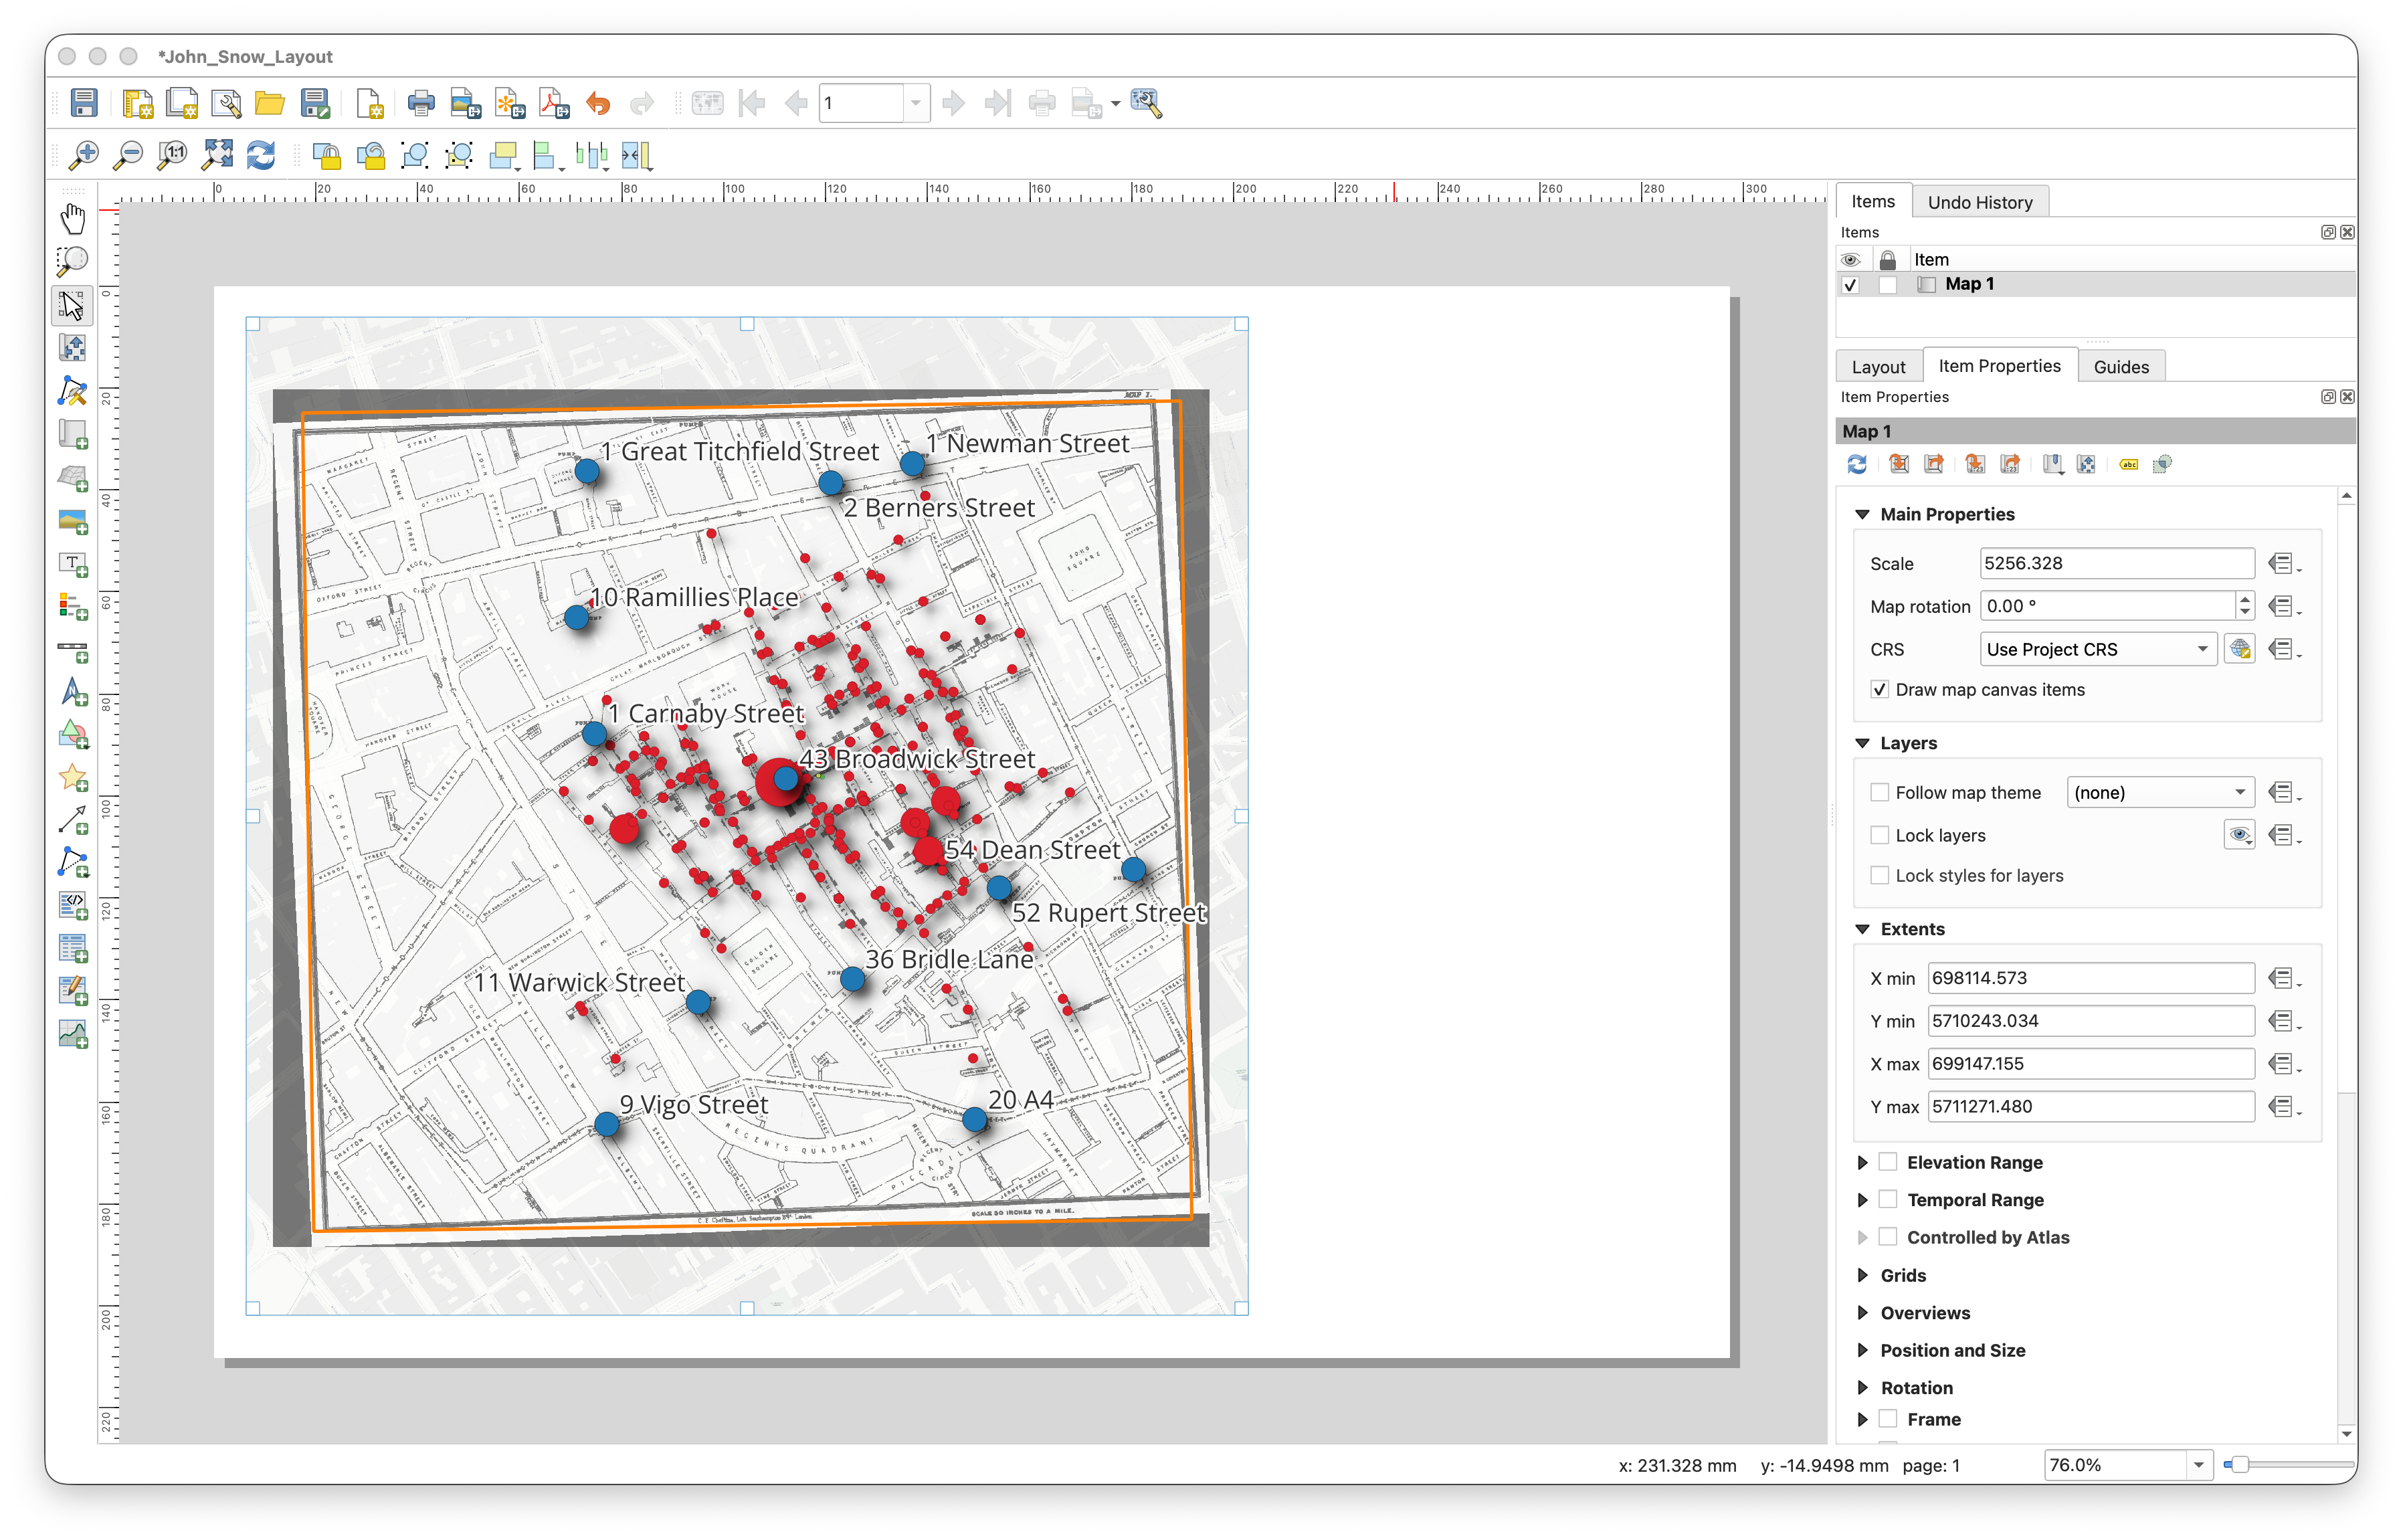Viewport: 2403px width, 1540px height.
Task: Select the Add Label tool
Action: click(x=73, y=563)
